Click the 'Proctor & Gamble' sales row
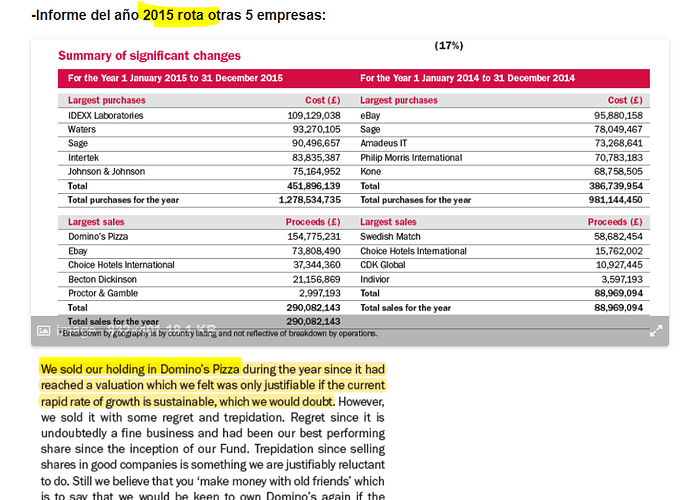The width and height of the screenshot is (689, 500). tap(199, 293)
